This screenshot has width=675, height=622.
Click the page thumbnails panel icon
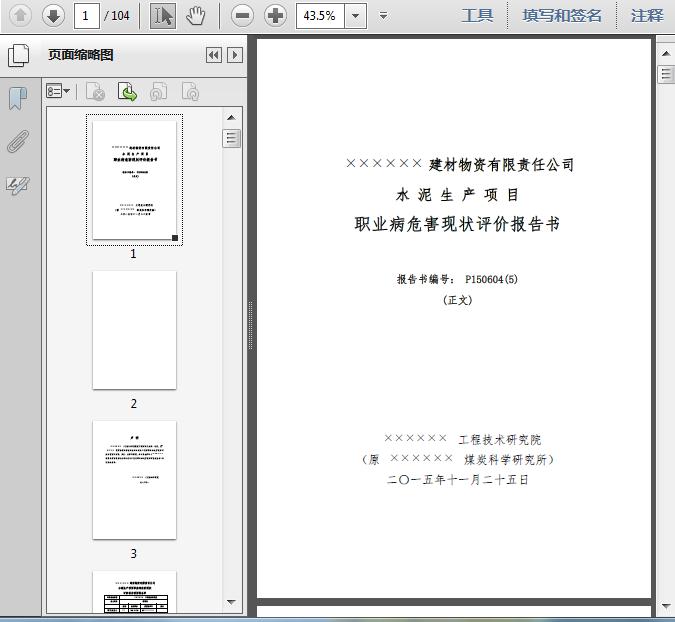(x=19, y=55)
